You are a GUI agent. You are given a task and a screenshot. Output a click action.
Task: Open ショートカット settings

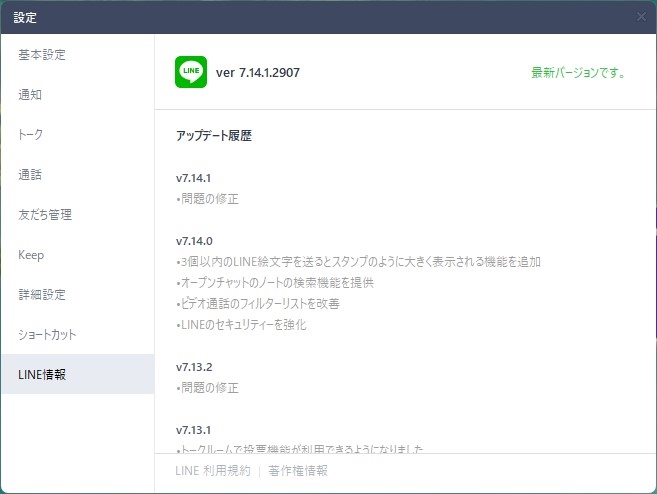point(78,334)
